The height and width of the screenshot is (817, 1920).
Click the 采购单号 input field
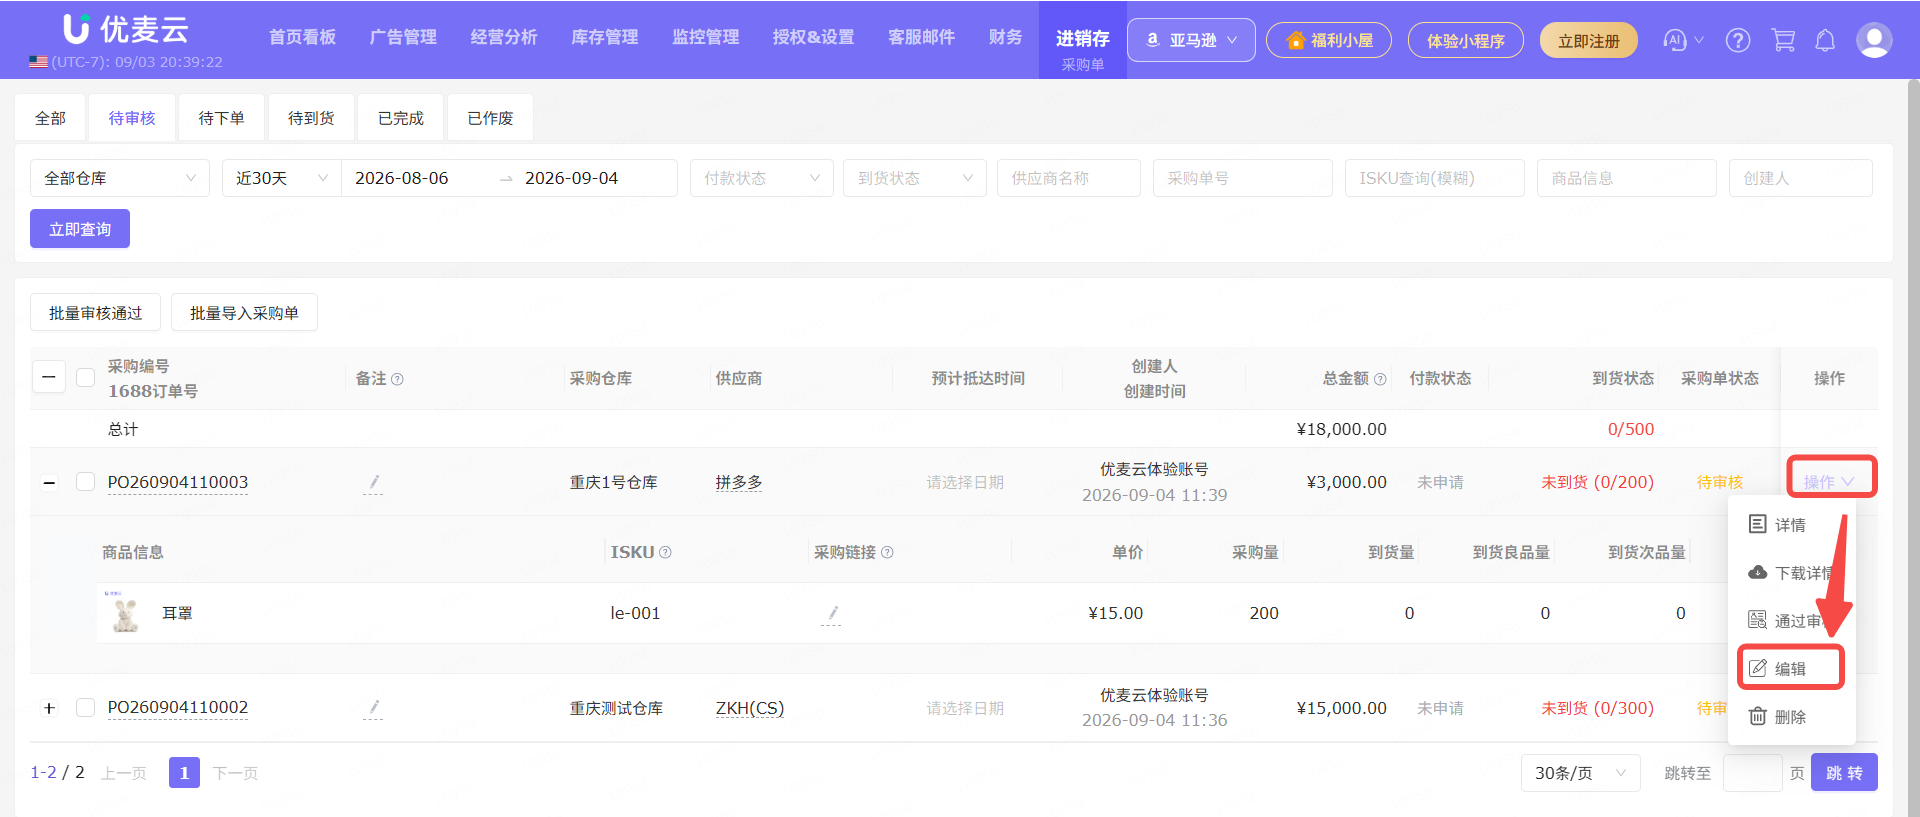tap(1243, 178)
